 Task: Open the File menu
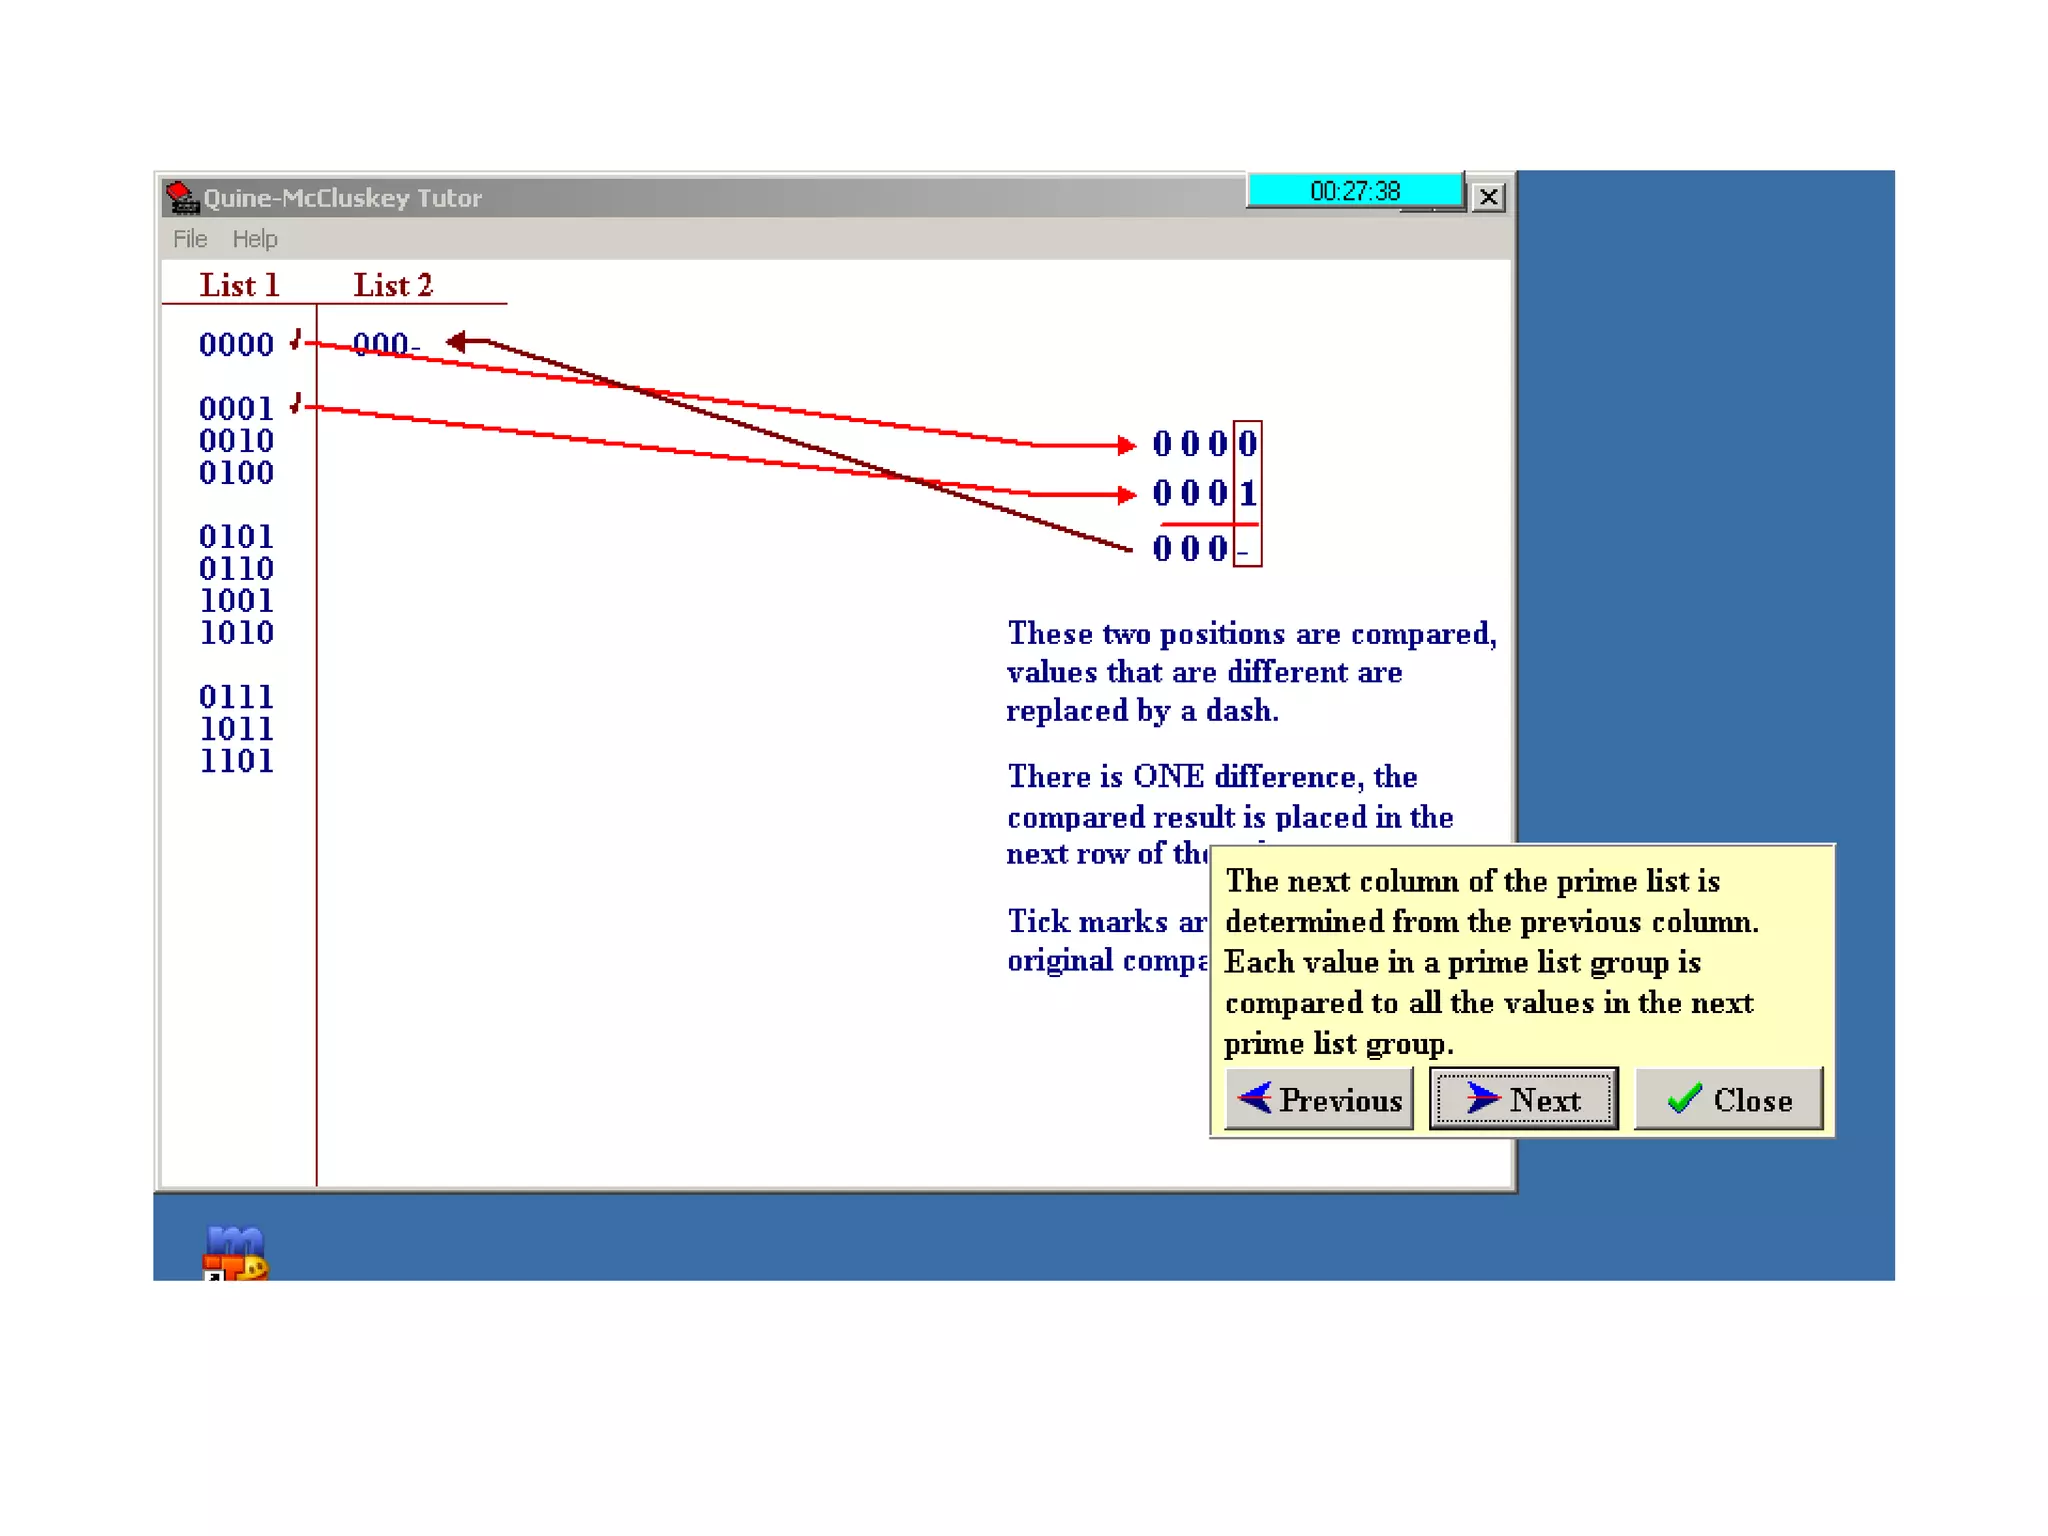coord(189,239)
